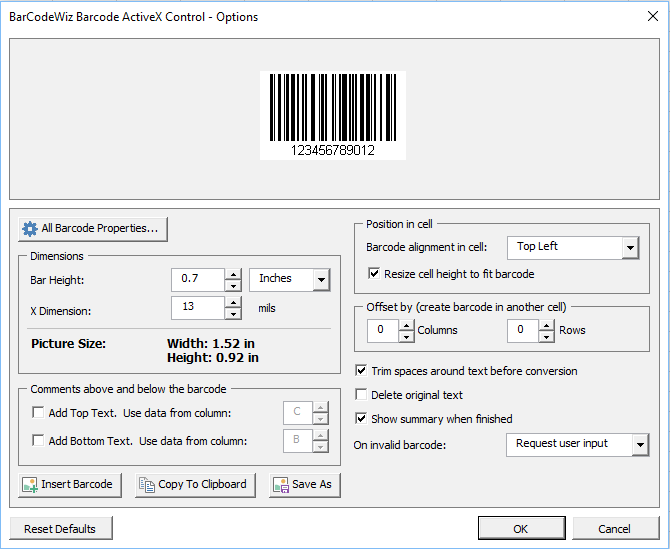Open the Barcode alignment in cell dropdown
The width and height of the screenshot is (670, 549).
tap(630, 248)
